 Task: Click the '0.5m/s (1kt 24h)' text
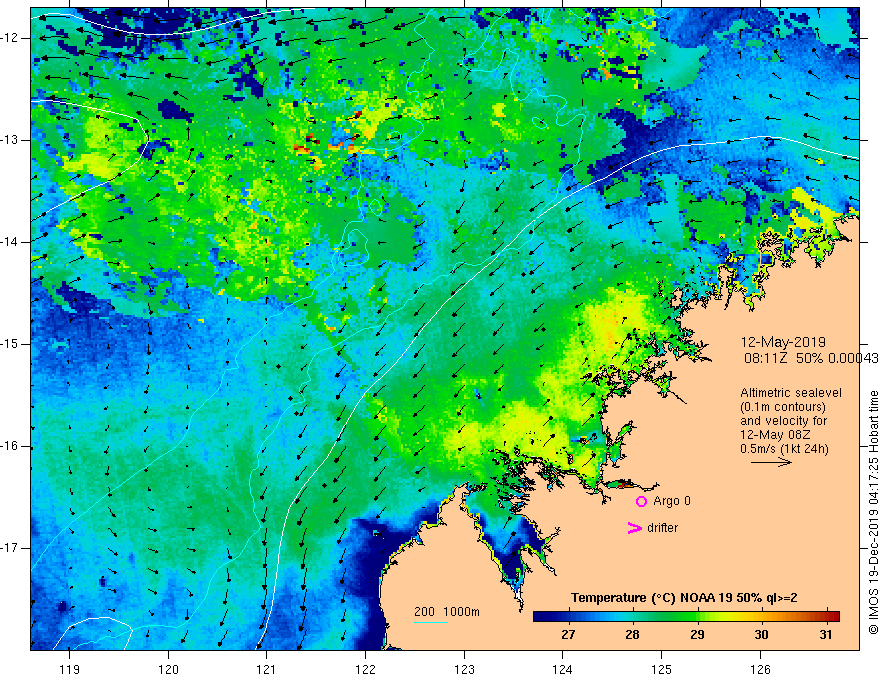784,448
